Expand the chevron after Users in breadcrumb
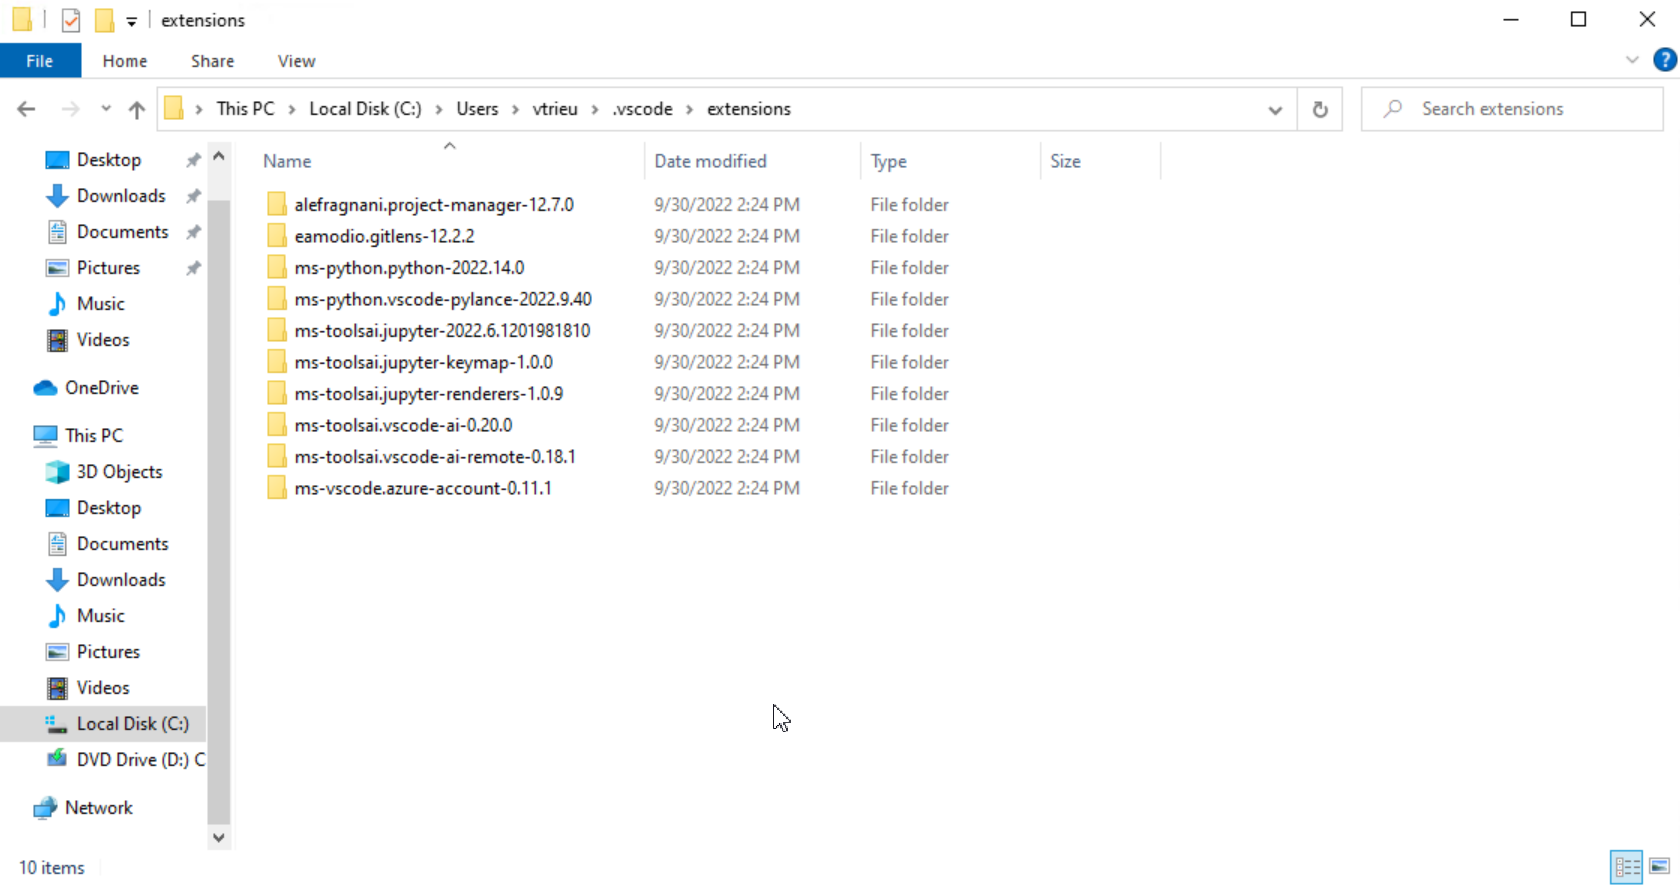The width and height of the screenshot is (1680, 885). point(515,109)
